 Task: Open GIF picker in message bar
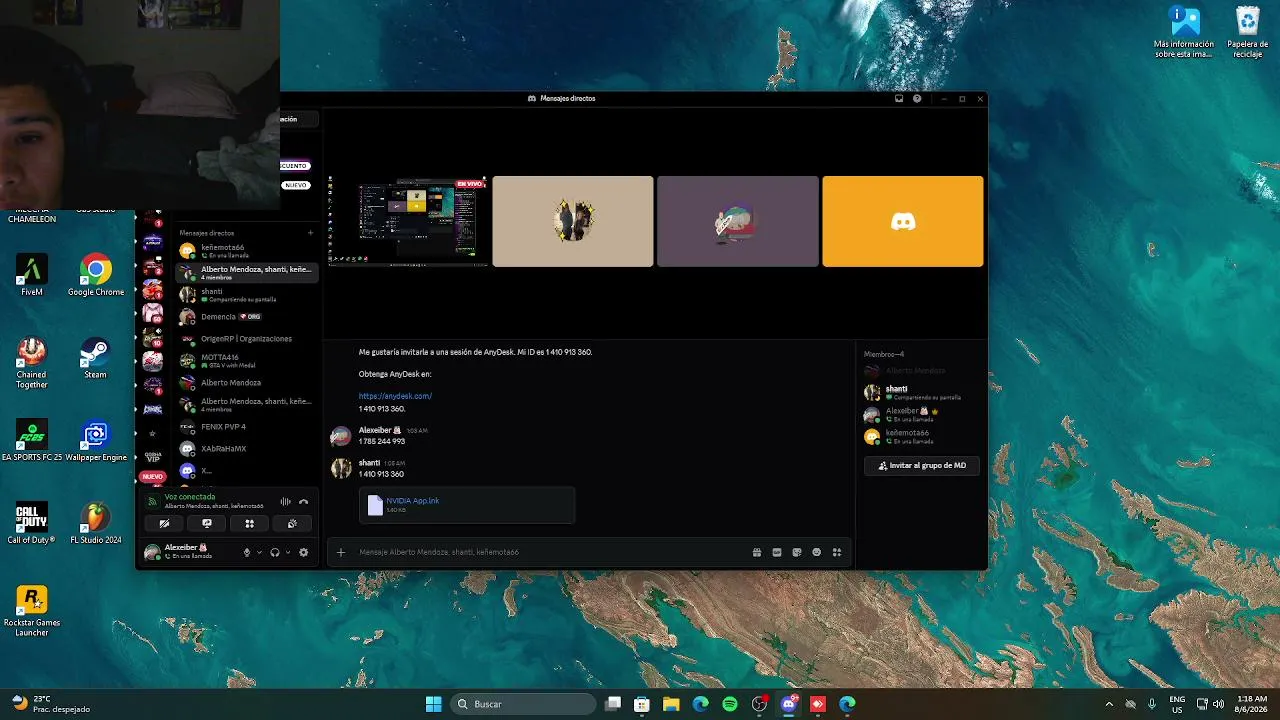point(777,552)
